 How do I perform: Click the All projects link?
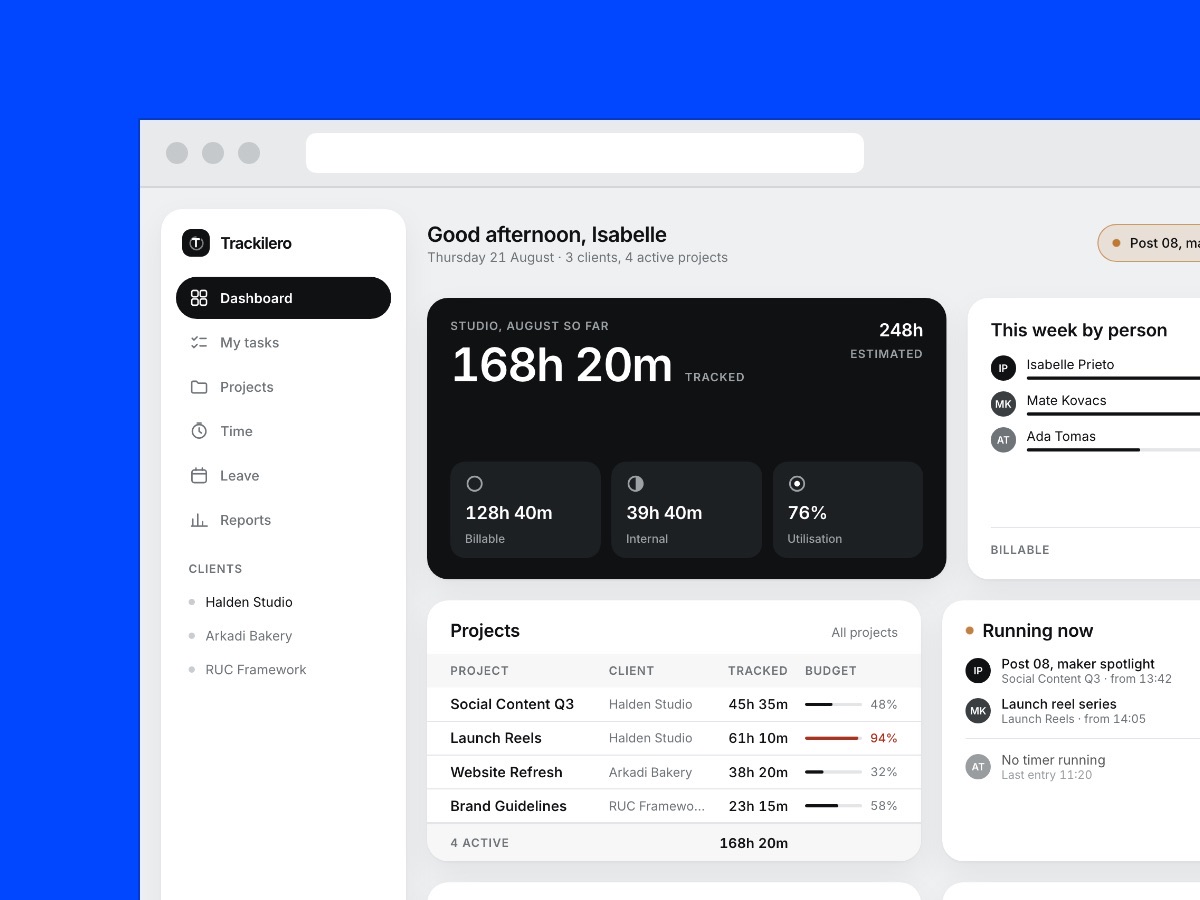864,632
